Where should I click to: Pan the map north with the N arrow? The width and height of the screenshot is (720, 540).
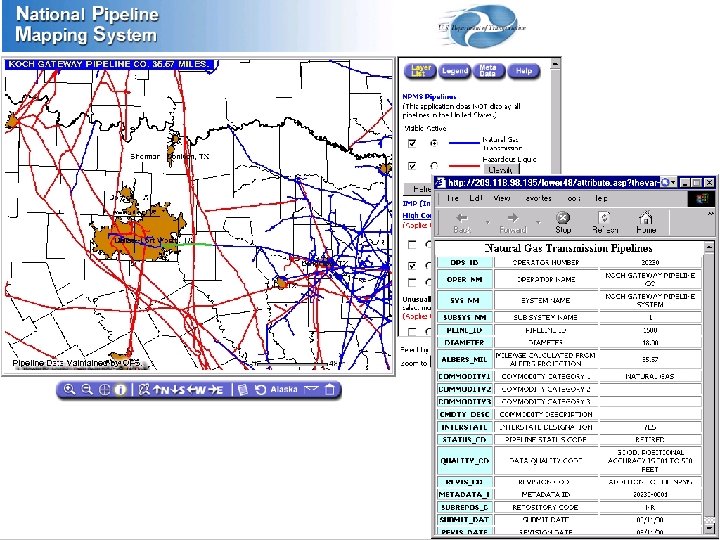(x=161, y=390)
